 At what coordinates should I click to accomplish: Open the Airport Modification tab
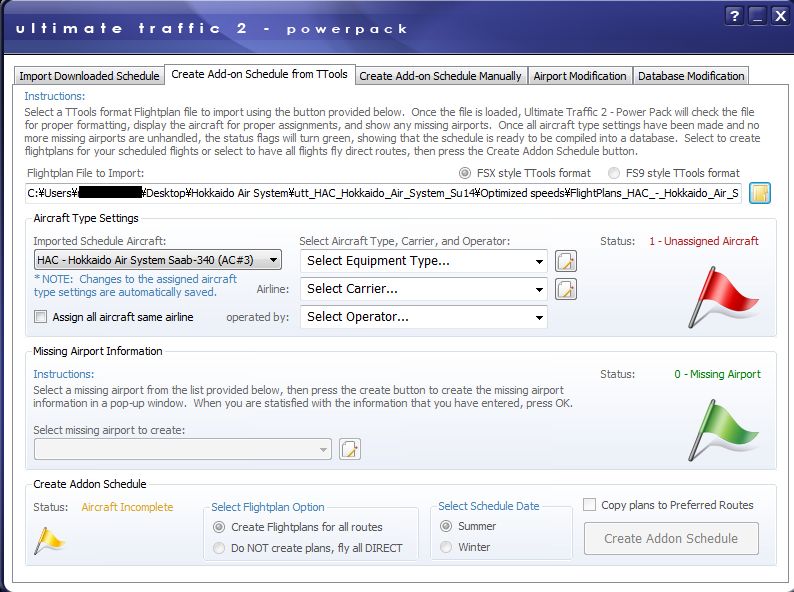click(580, 76)
